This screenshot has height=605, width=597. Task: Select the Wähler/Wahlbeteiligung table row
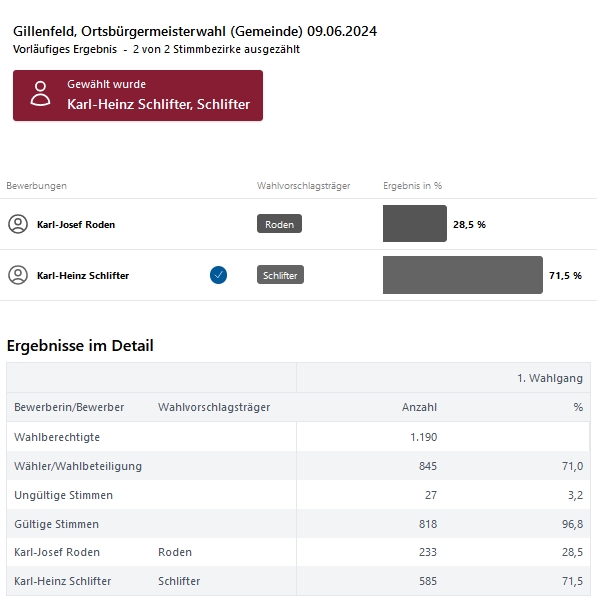[298, 466]
